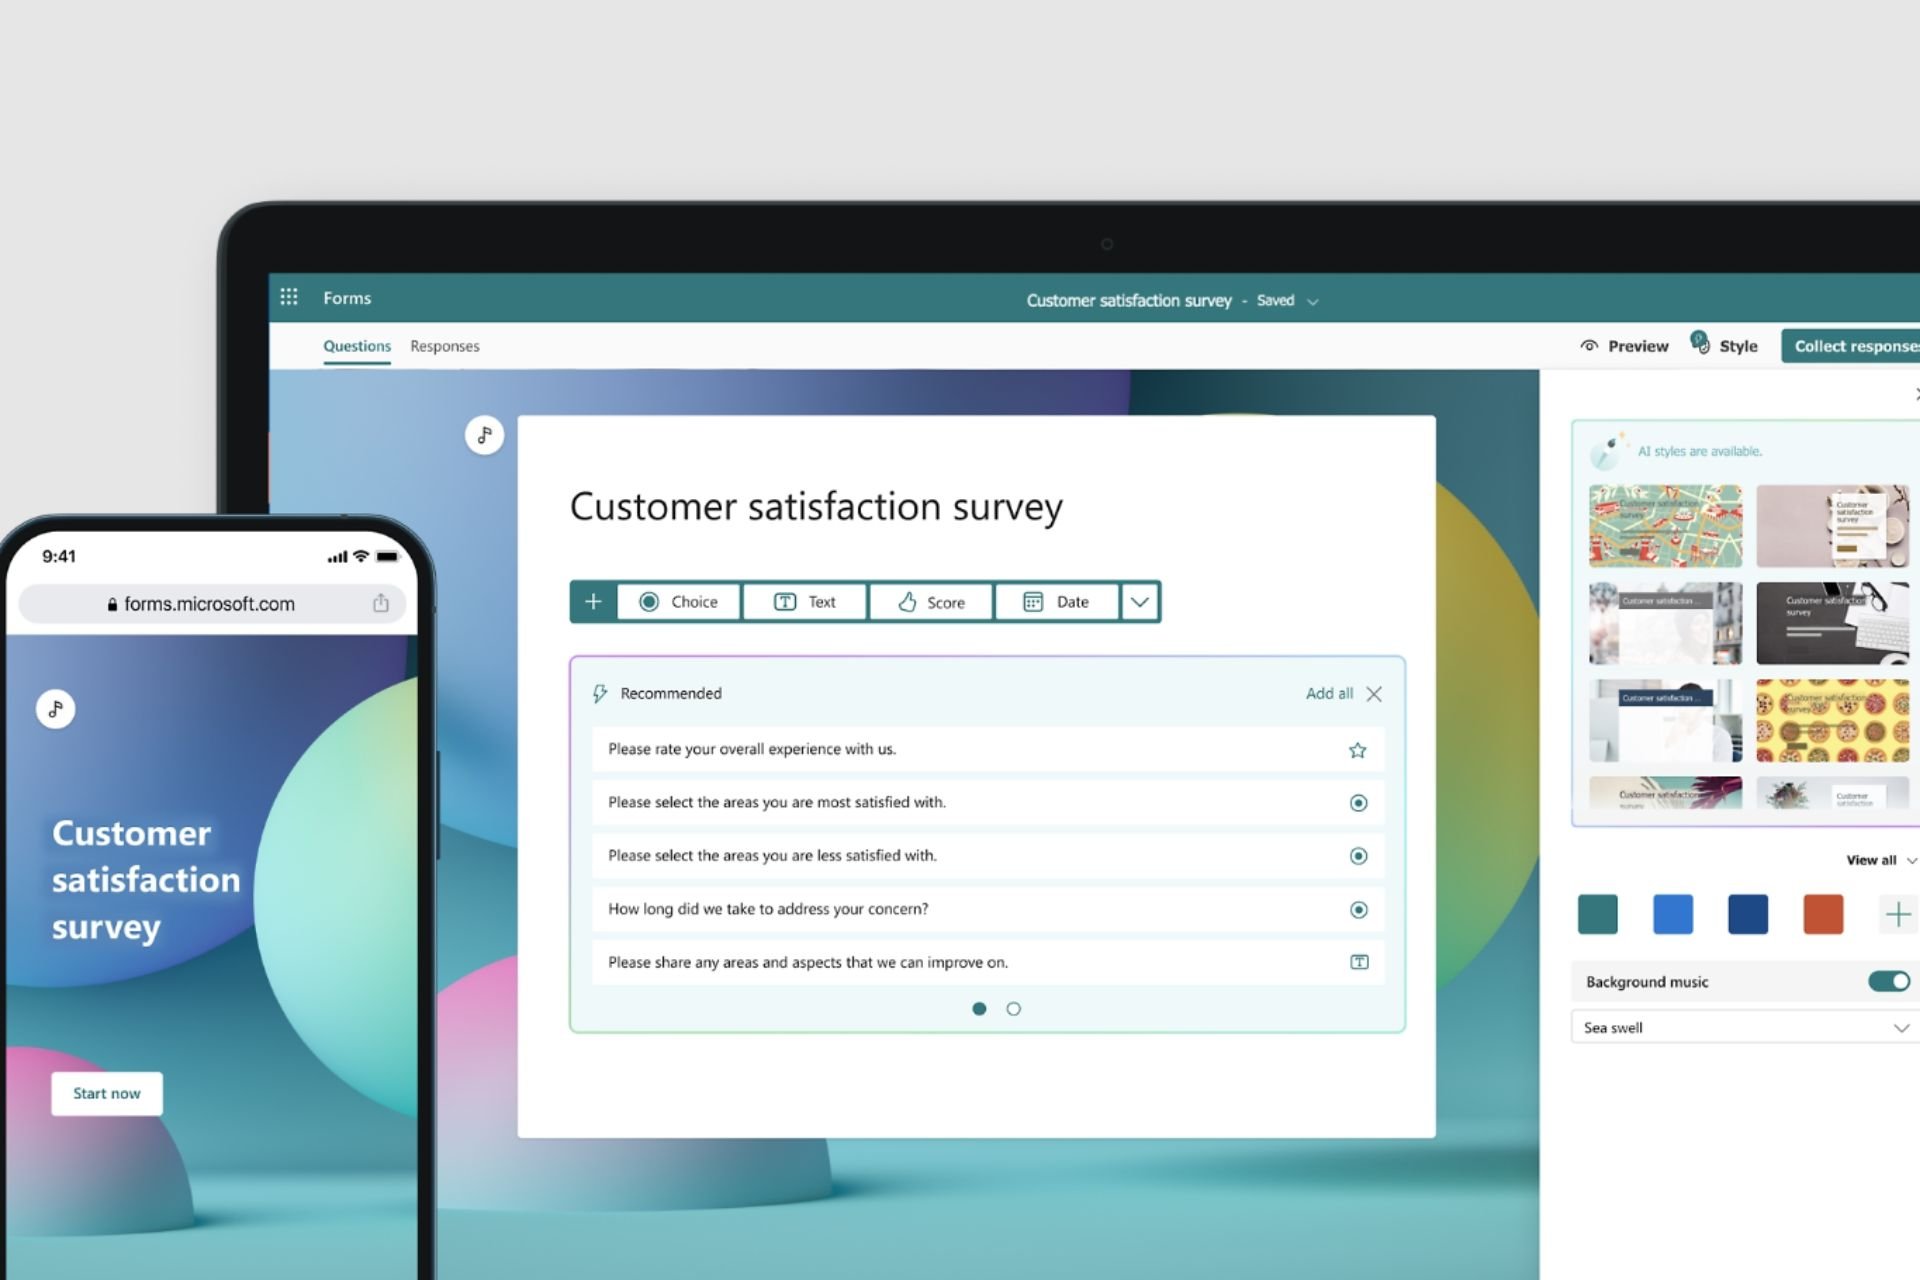This screenshot has width=1920, height=1280.
Task: Pick the orange color swatch
Action: click(x=1823, y=914)
